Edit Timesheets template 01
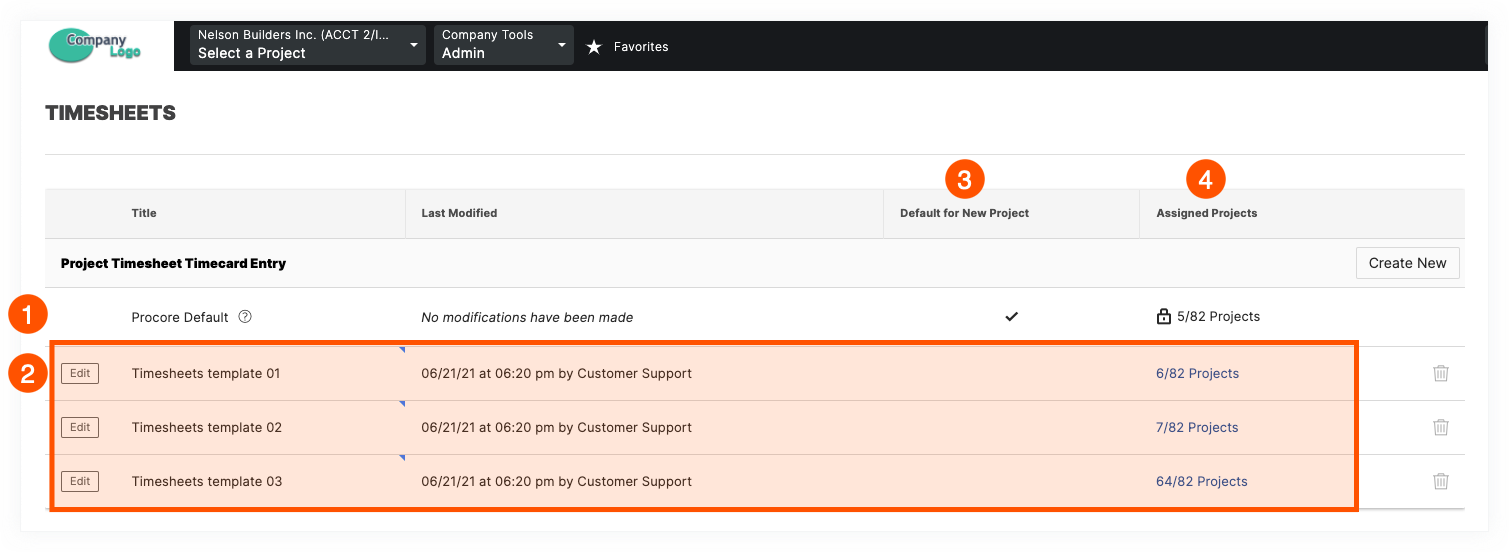 tap(80, 373)
